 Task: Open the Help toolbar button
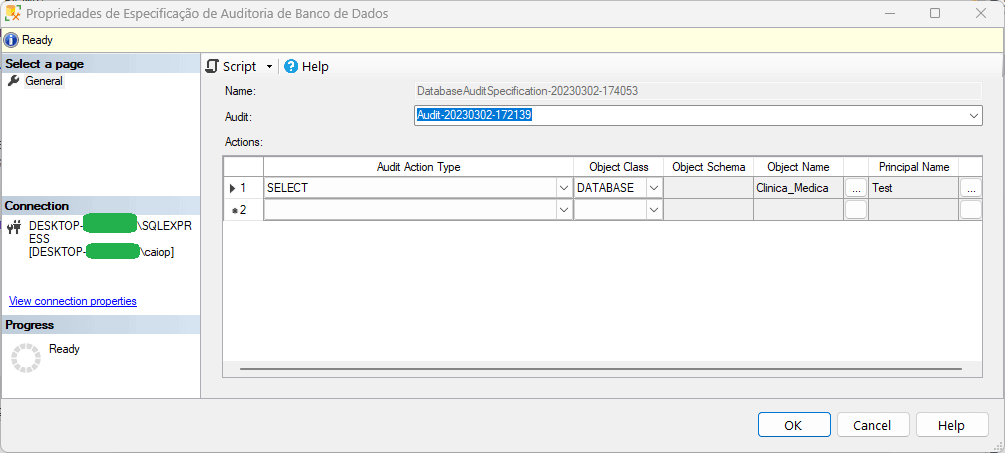pyautogui.click(x=306, y=67)
